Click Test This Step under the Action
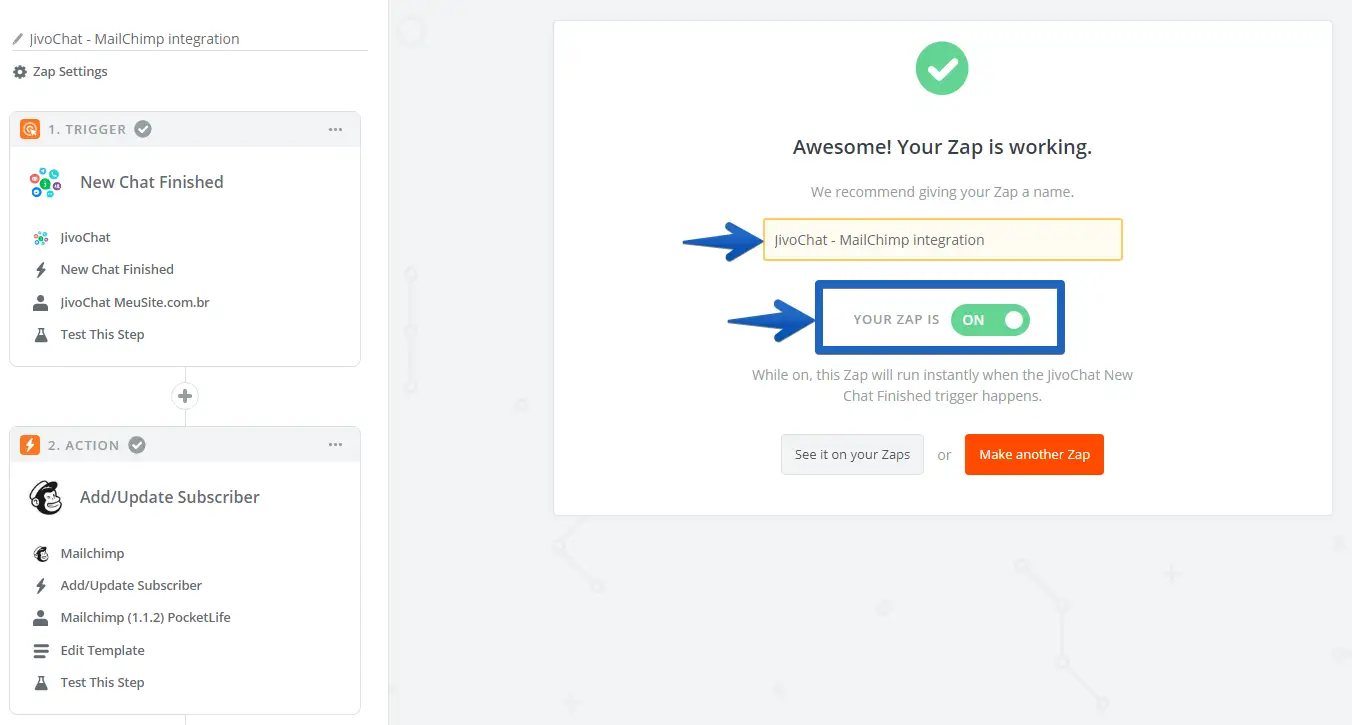This screenshot has width=1352, height=725. (102, 683)
